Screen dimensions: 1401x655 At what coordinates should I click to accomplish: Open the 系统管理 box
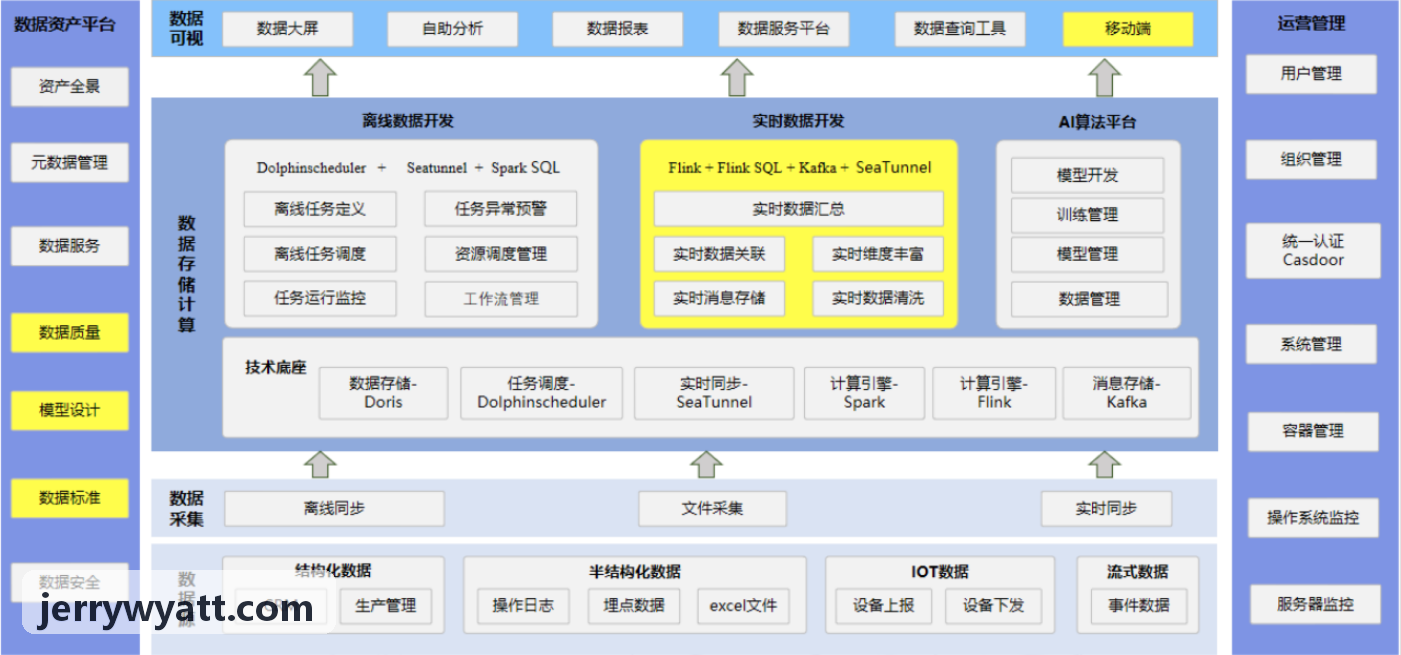[1311, 344]
